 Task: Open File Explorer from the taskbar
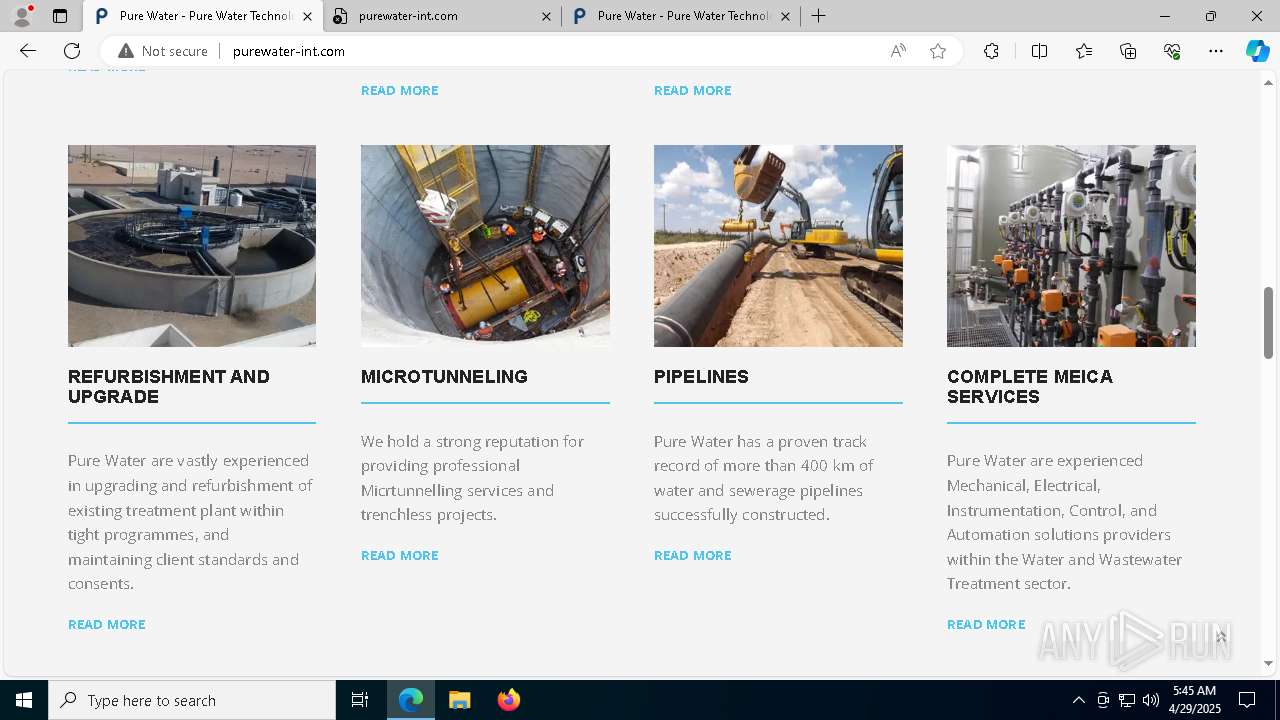pos(460,700)
